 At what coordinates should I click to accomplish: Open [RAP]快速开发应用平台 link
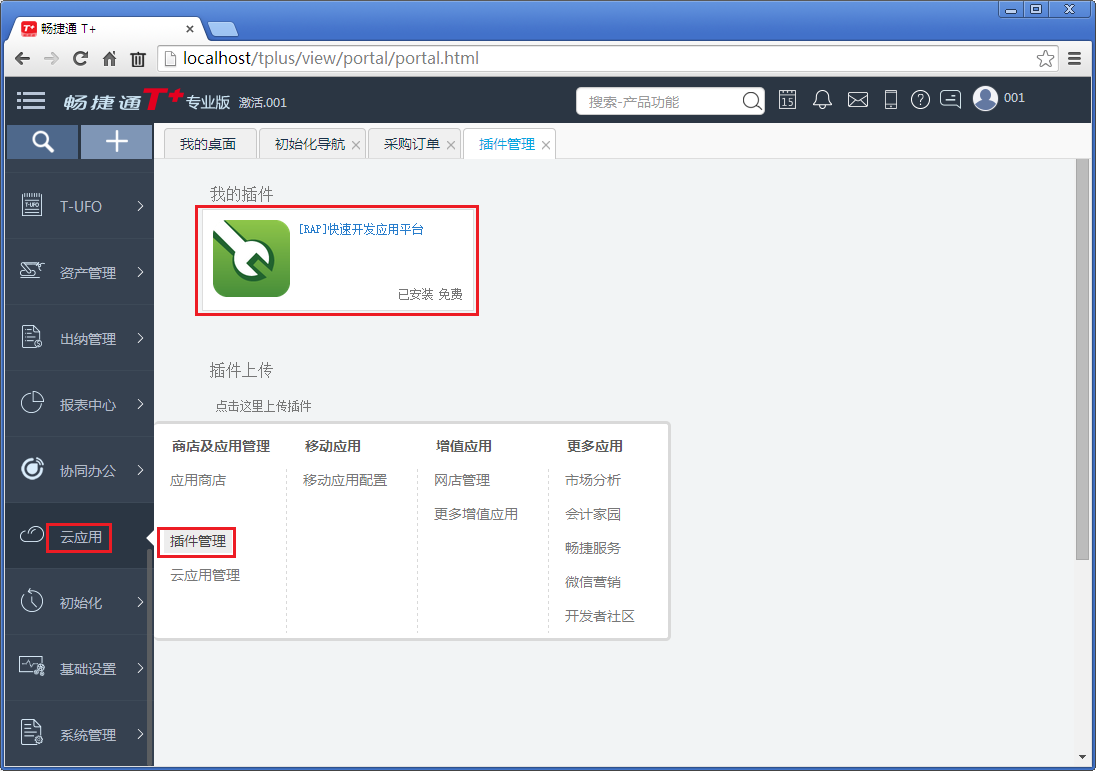tap(361, 229)
